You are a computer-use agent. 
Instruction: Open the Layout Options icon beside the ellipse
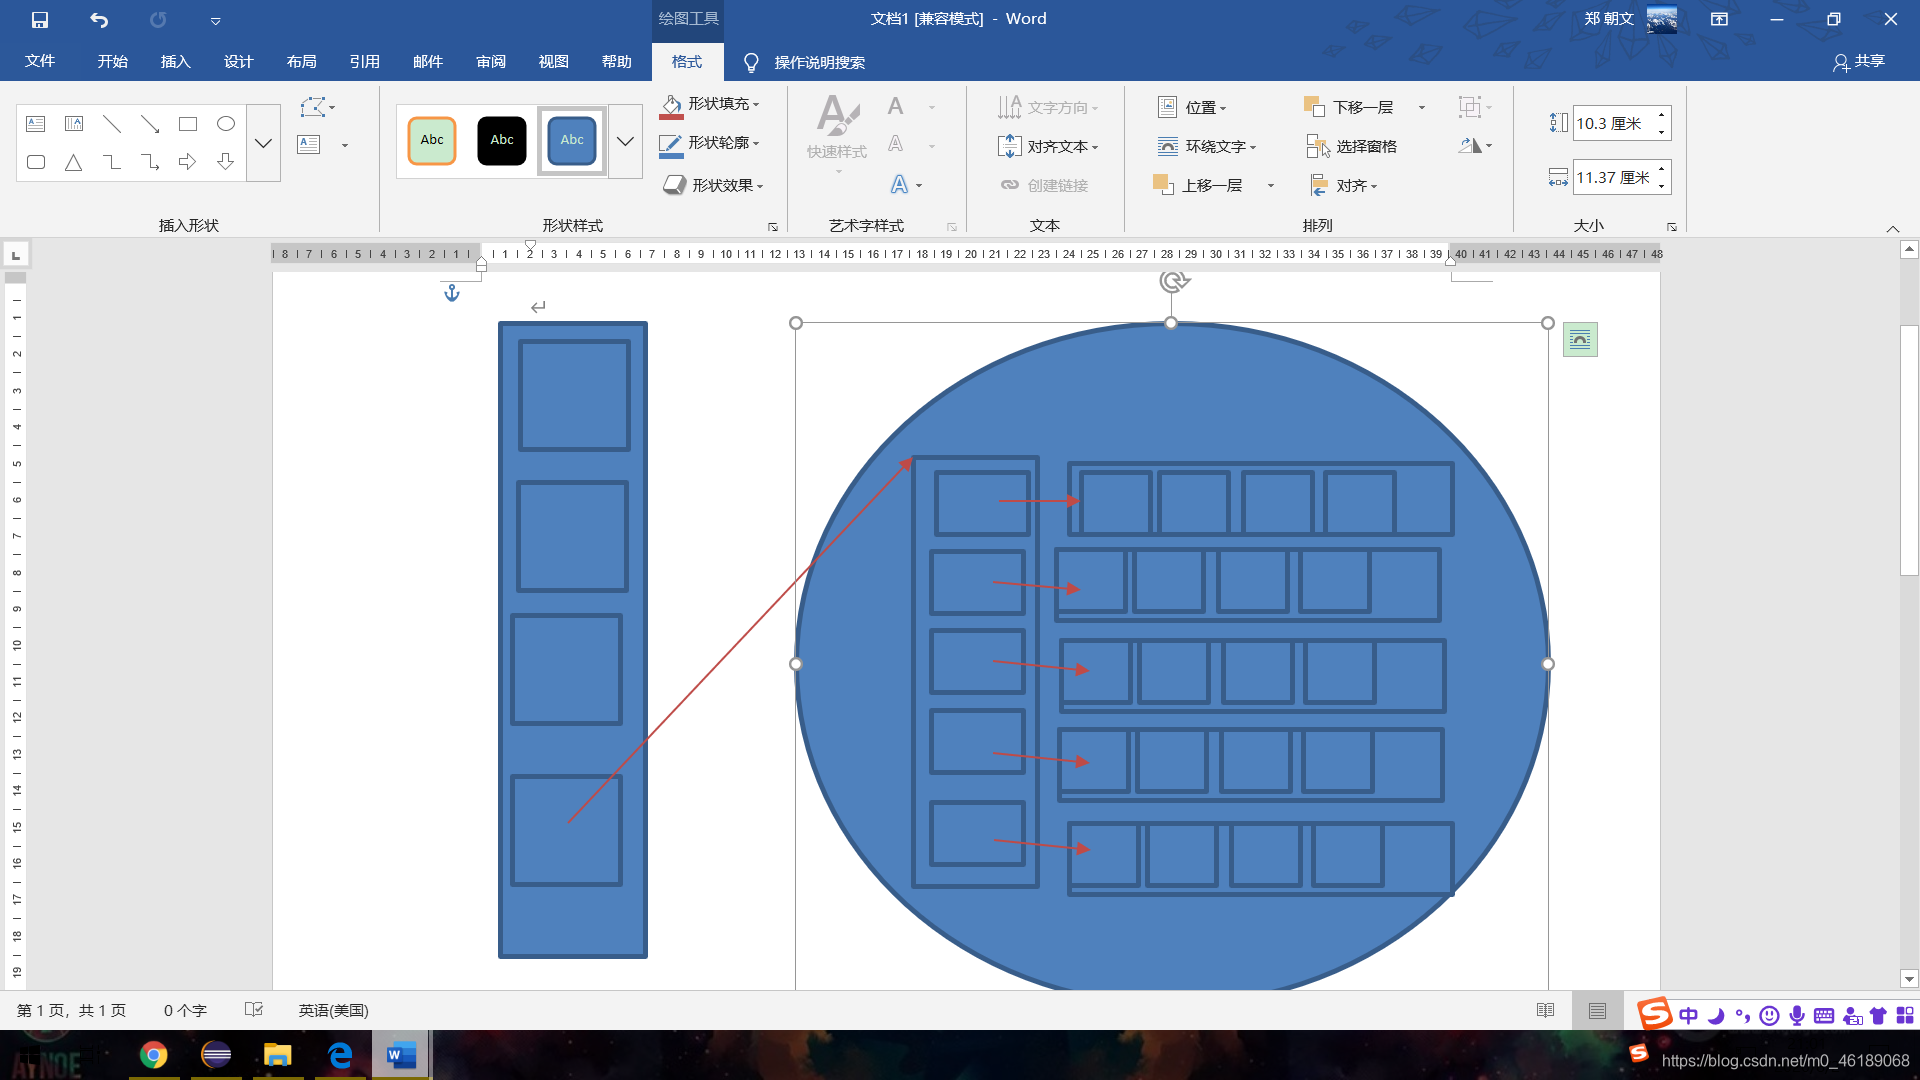pyautogui.click(x=1580, y=340)
